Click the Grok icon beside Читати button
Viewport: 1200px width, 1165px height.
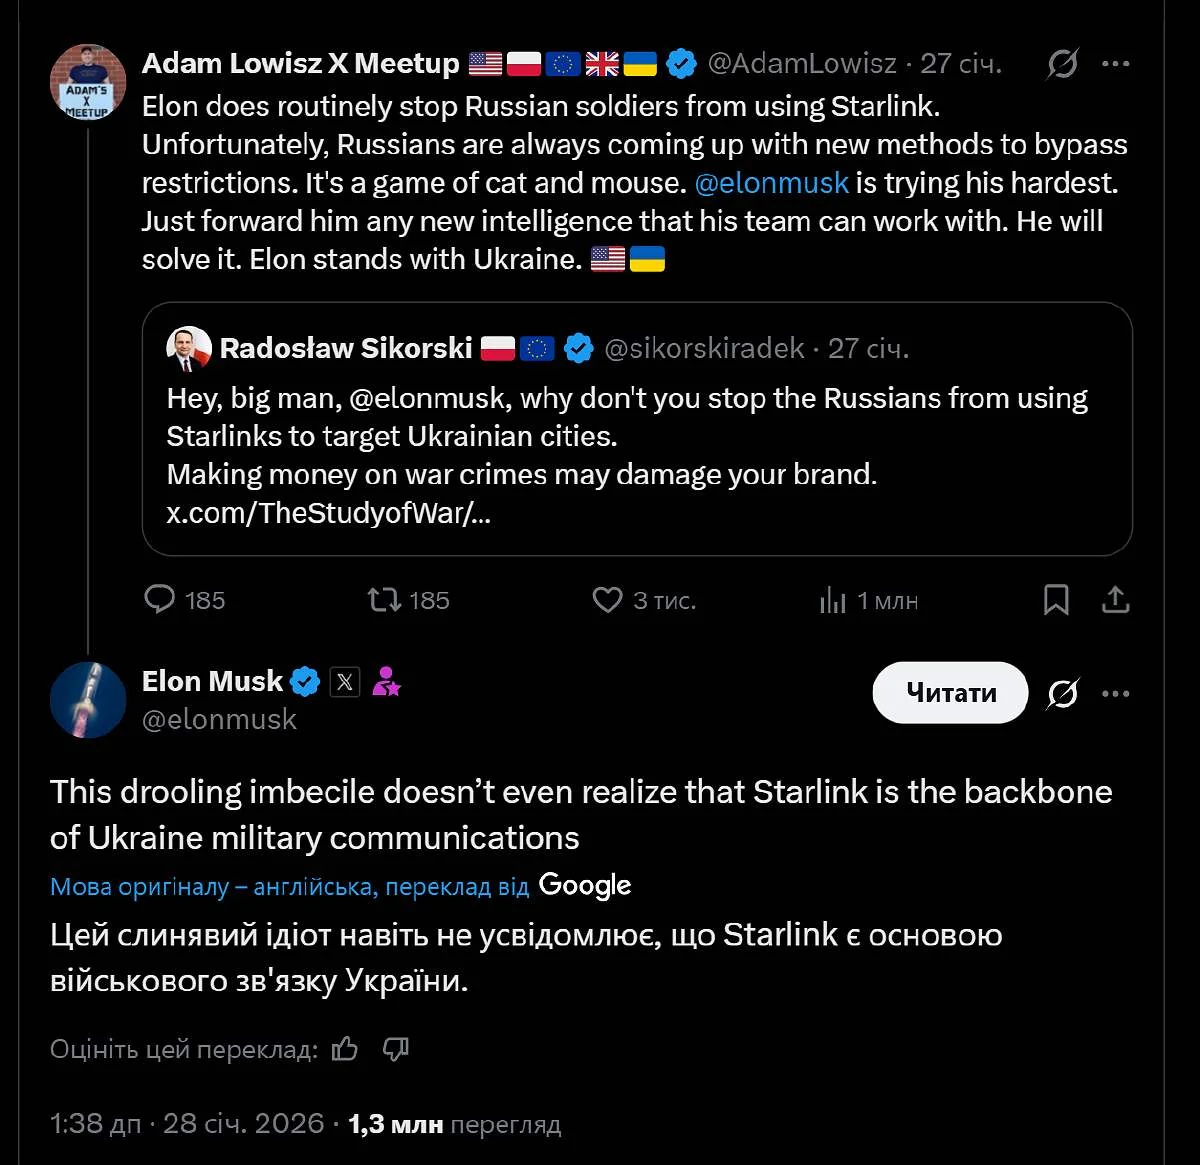1062,692
